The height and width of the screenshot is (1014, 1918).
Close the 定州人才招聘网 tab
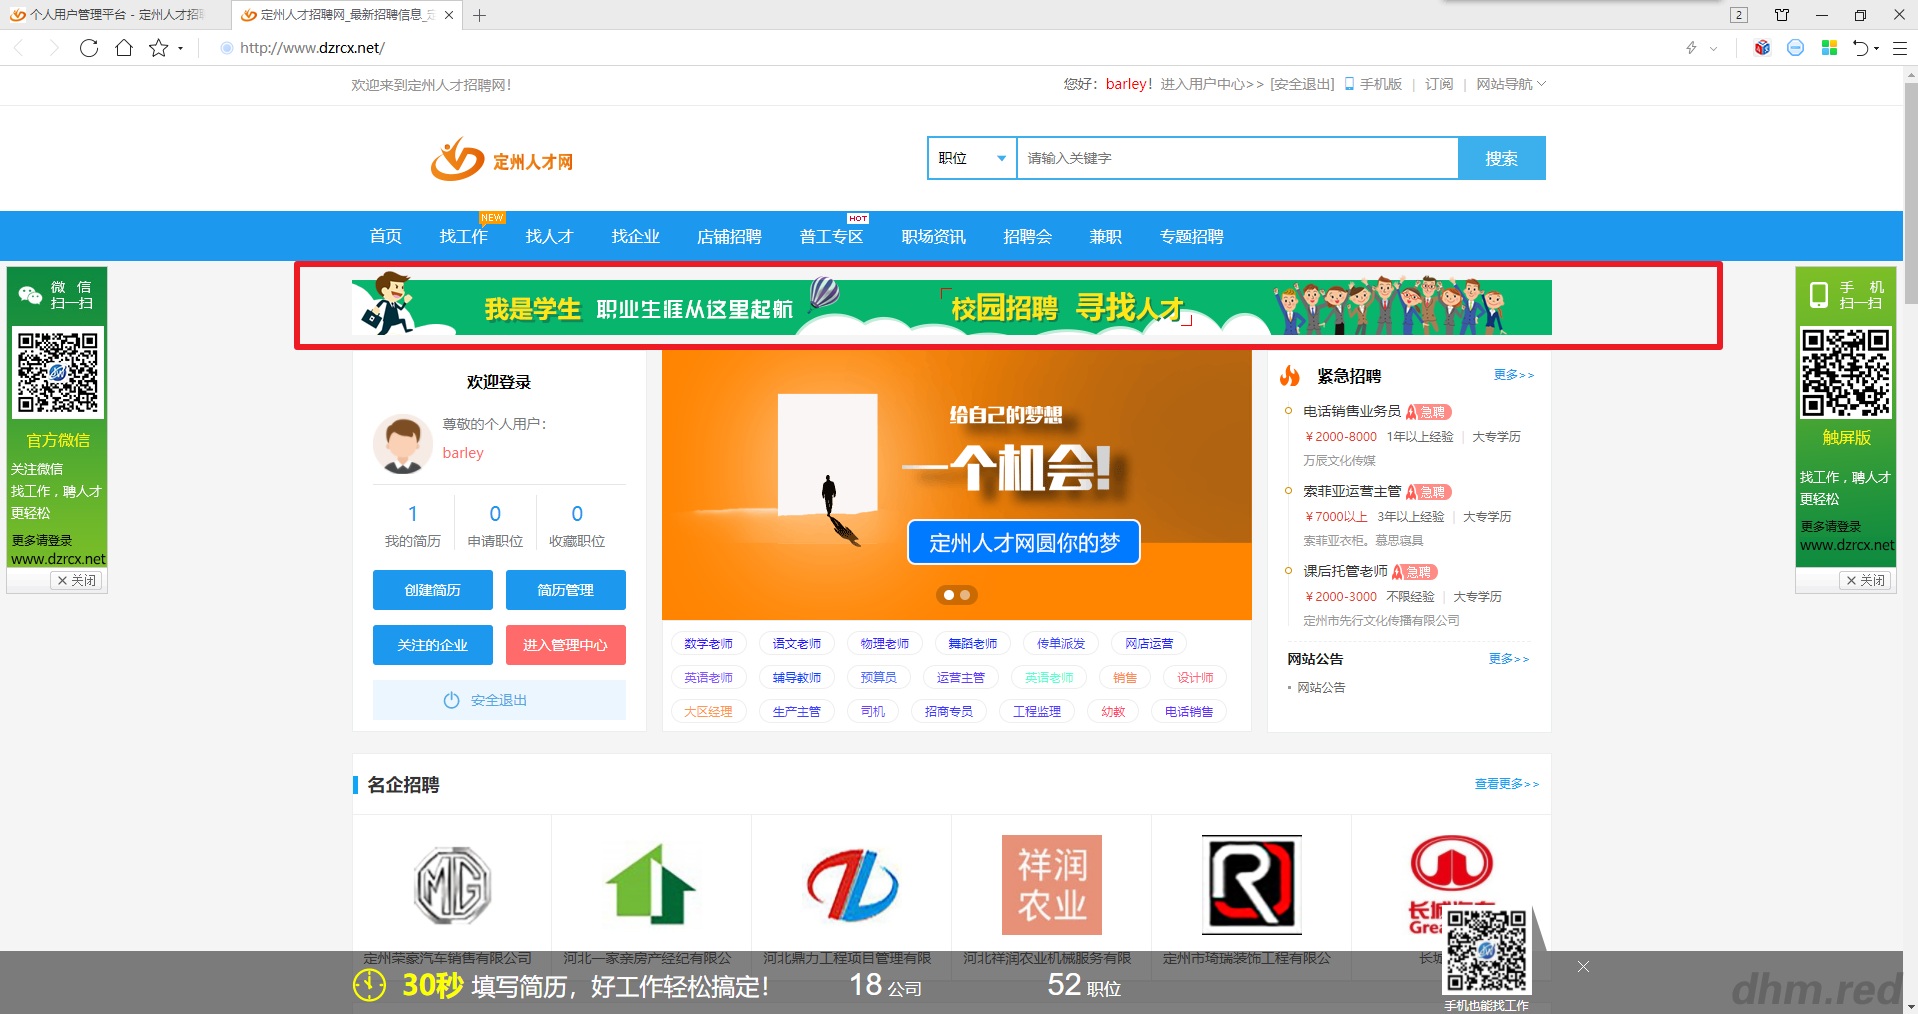[x=449, y=15]
